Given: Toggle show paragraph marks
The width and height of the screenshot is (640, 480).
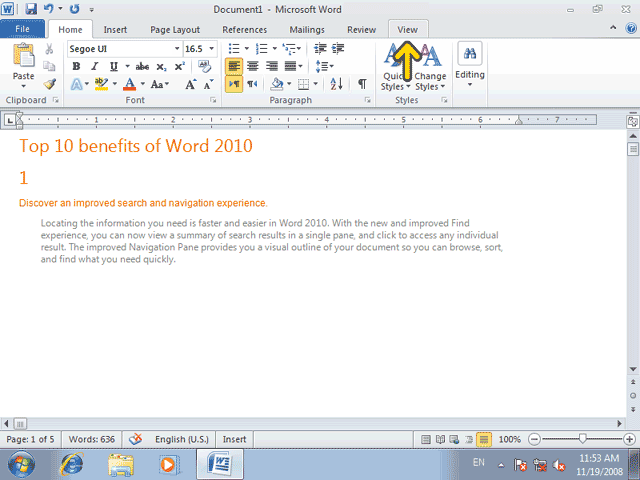Looking at the screenshot, I should pos(362,84).
